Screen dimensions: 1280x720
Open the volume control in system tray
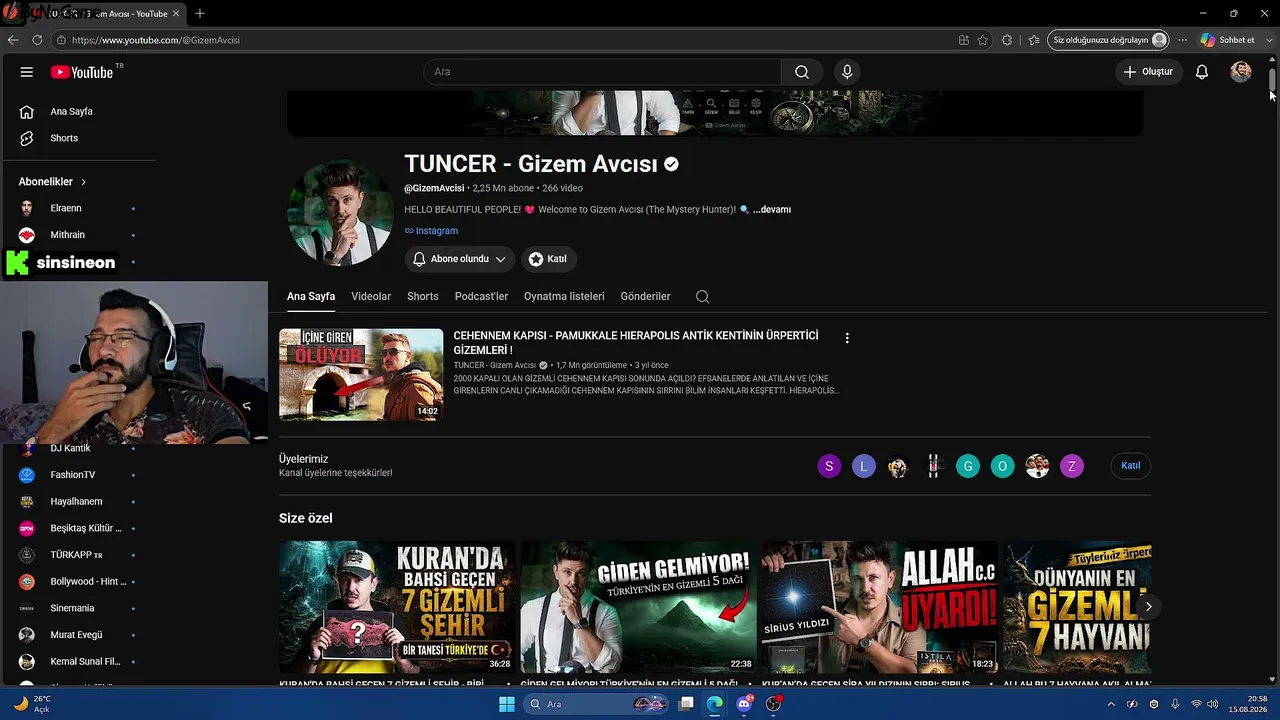coord(1214,704)
